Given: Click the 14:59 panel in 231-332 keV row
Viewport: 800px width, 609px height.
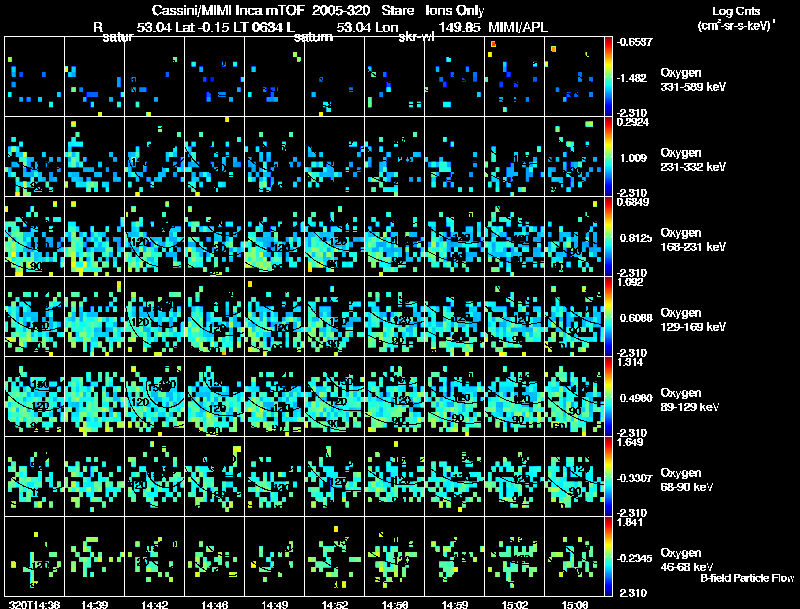Looking at the screenshot, I should click(454, 156).
